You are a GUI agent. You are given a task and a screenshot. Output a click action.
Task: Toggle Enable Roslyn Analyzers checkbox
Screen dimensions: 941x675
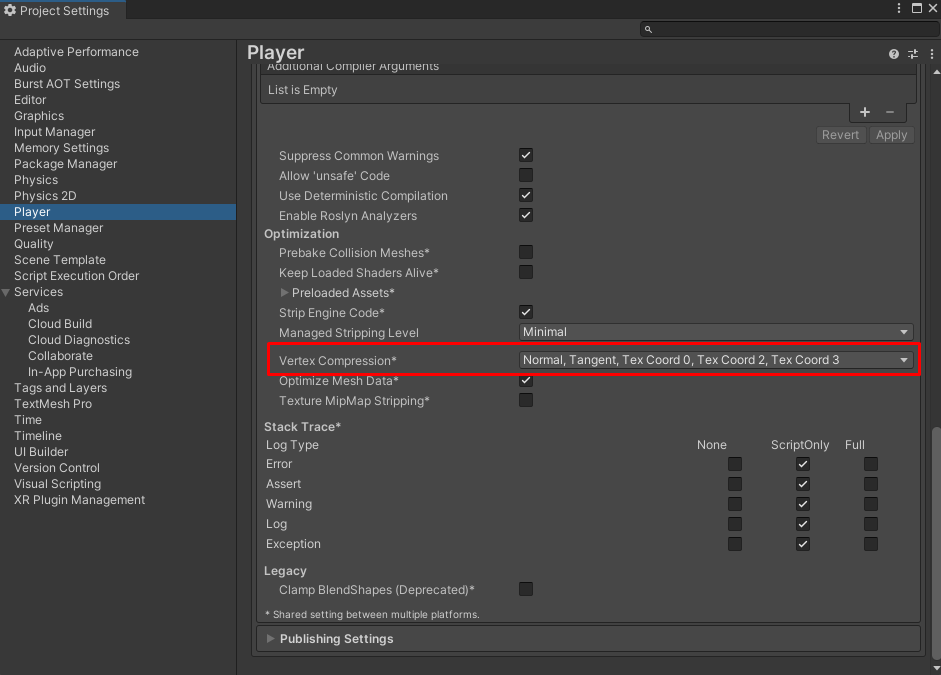(x=526, y=215)
